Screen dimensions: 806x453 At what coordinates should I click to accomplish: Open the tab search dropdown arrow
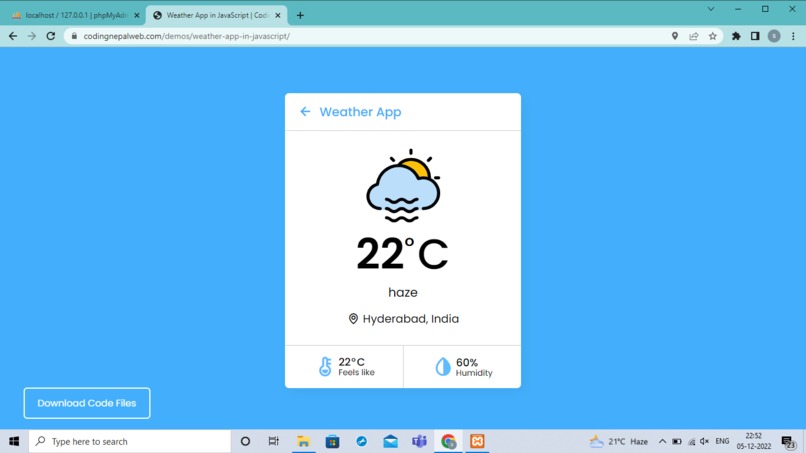(x=711, y=9)
